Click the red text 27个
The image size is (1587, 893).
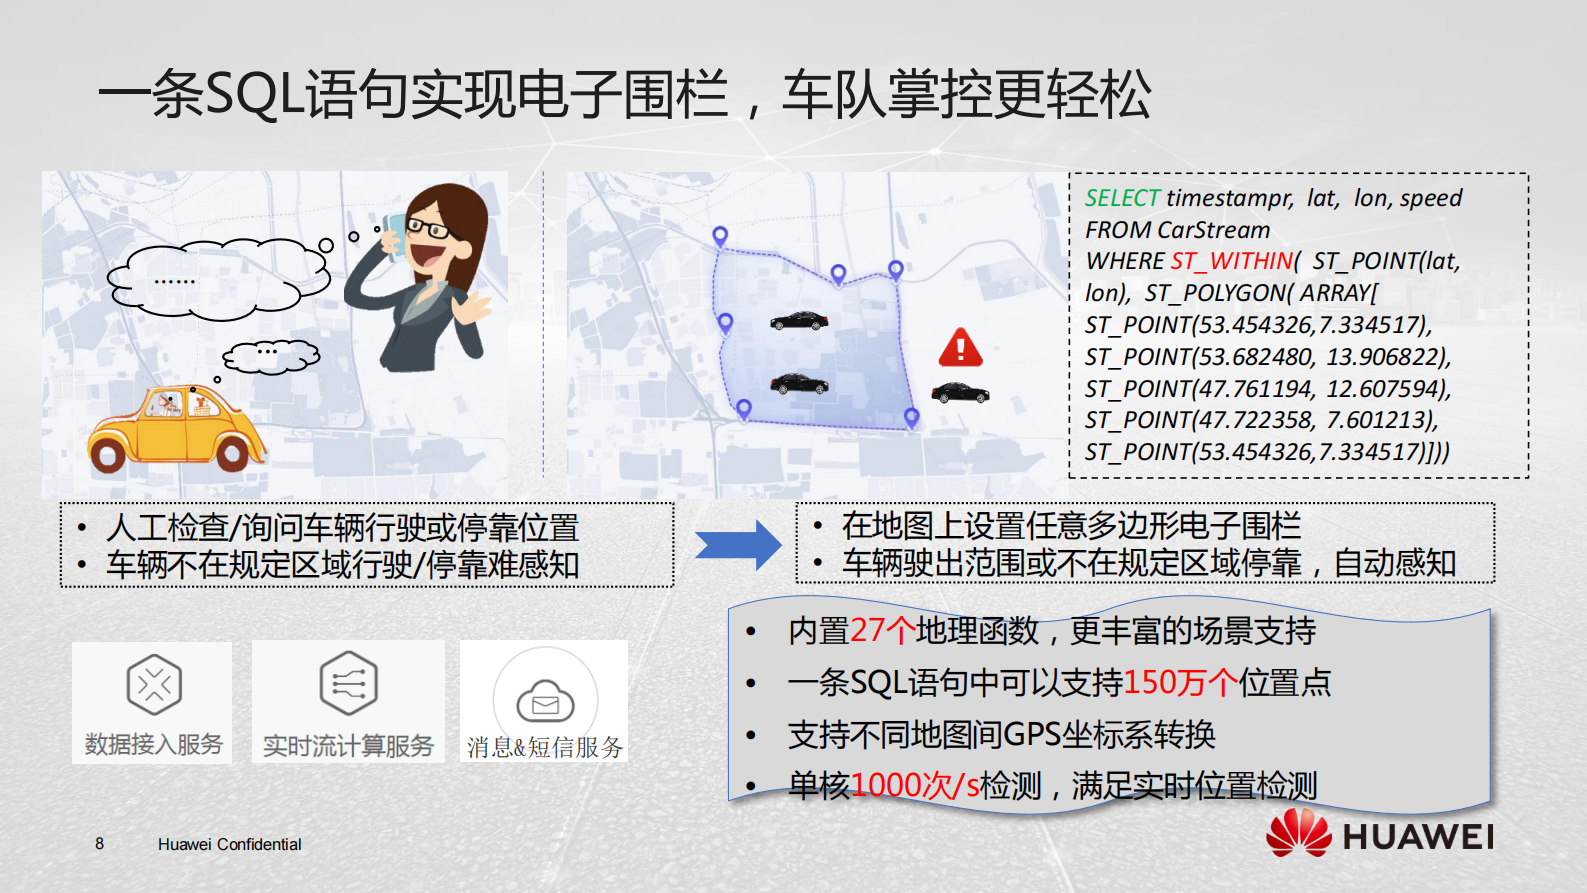pyautogui.click(x=882, y=631)
